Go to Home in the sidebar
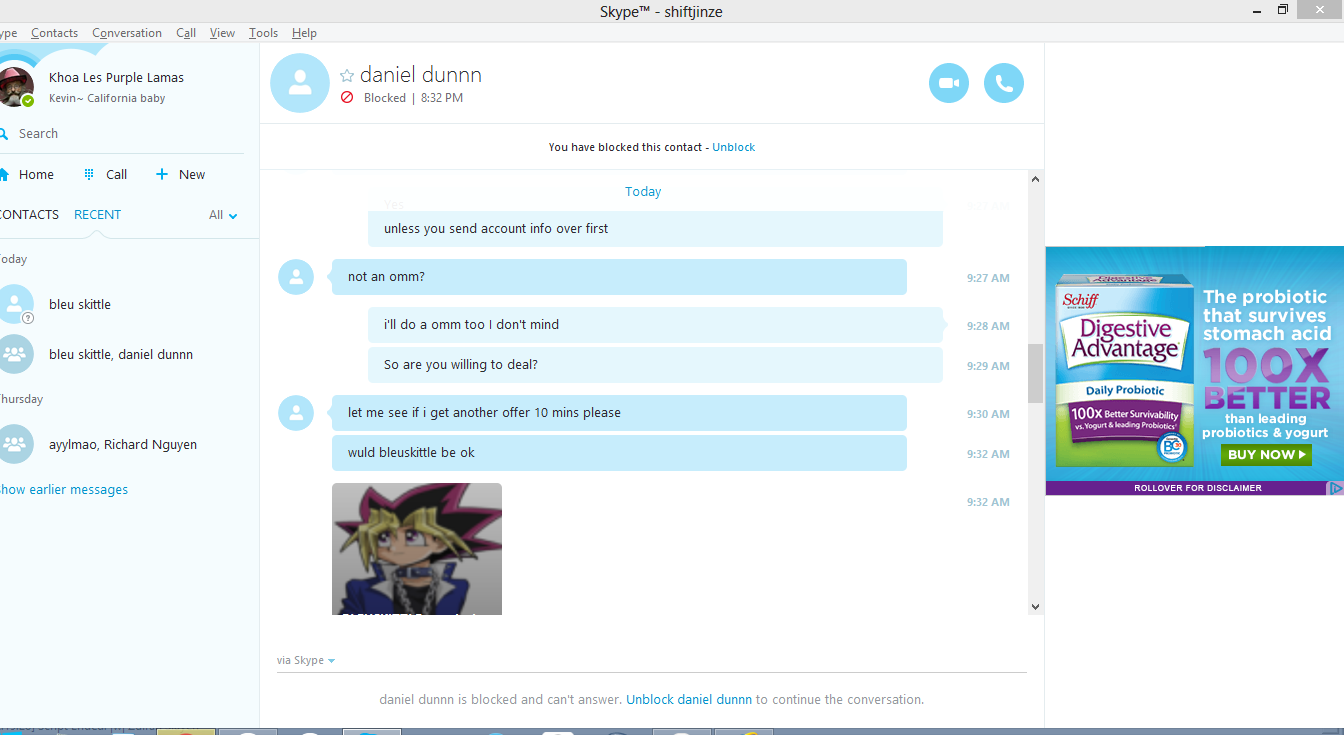The width and height of the screenshot is (1344, 735). pyautogui.click(x=27, y=174)
